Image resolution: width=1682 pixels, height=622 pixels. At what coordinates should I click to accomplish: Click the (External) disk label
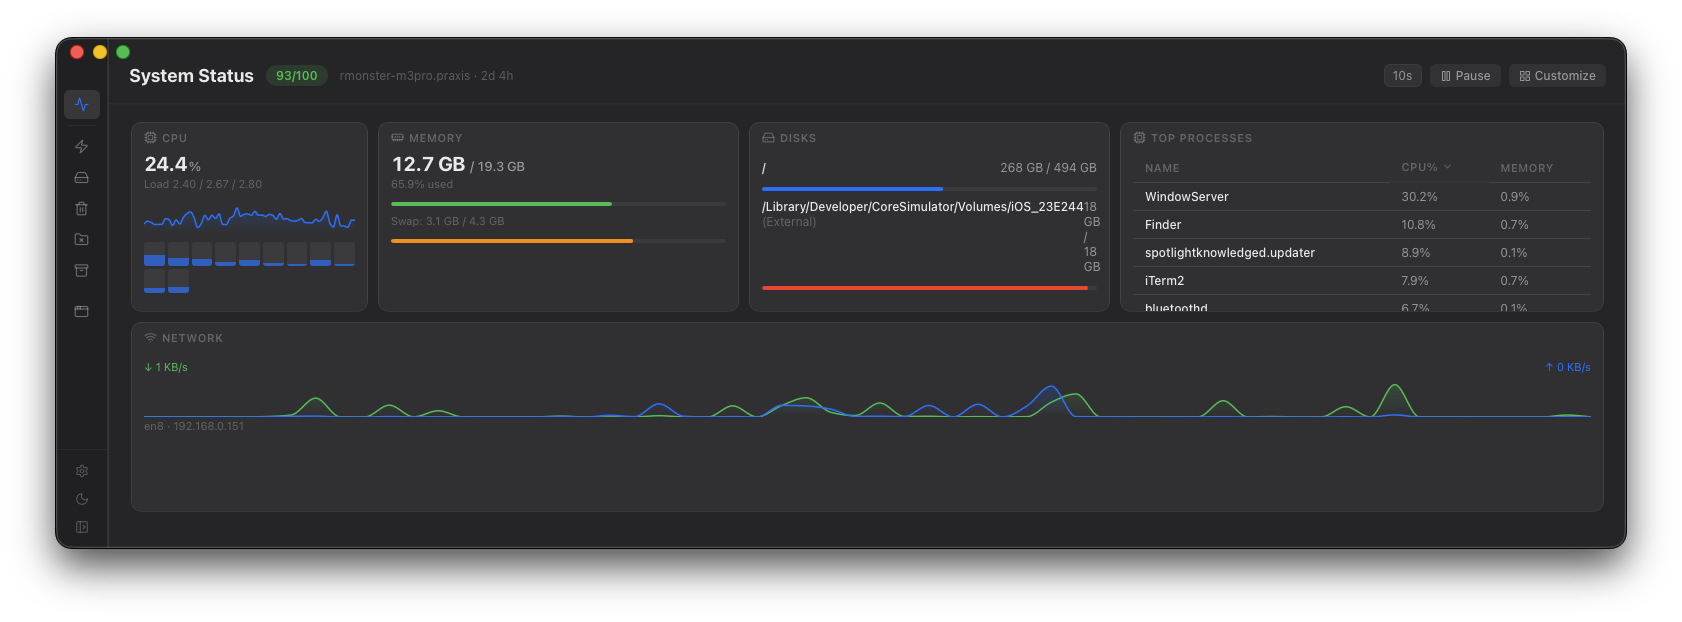click(x=789, y=222)
